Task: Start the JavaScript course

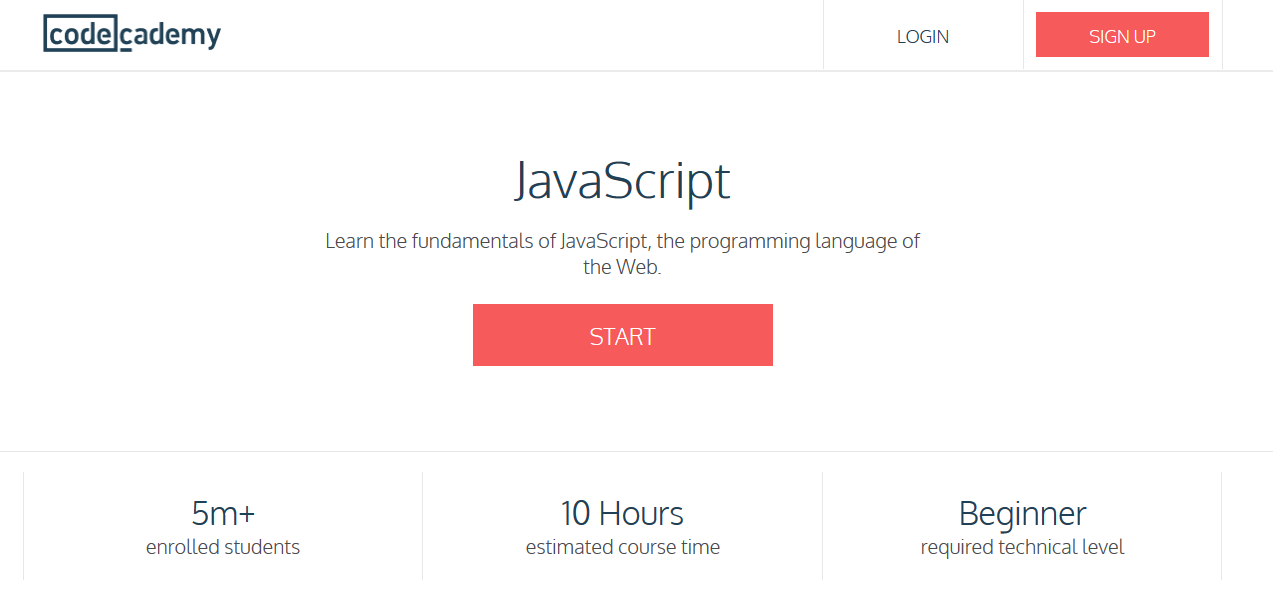Action: pyautogui.click(x=623, y=335)
